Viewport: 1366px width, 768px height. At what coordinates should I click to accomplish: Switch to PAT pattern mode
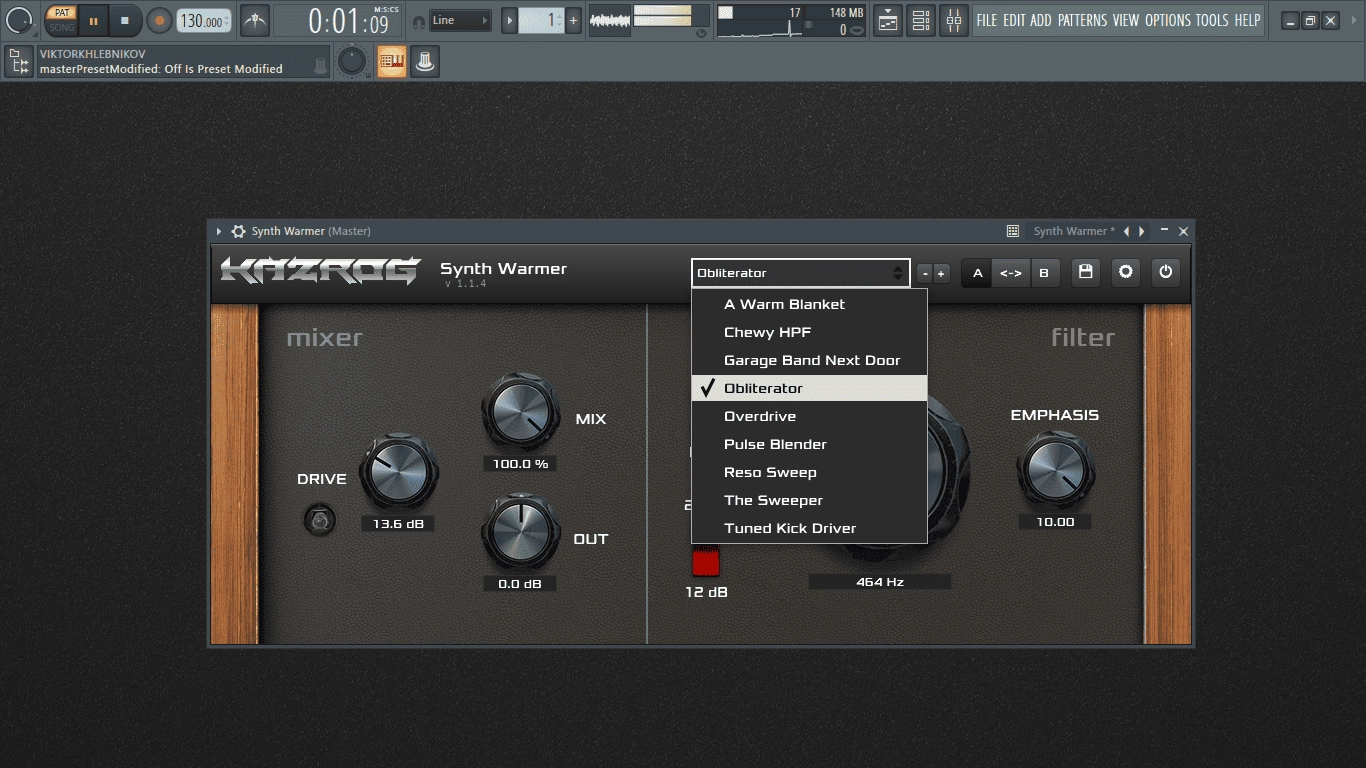pyautogui.click(x=62, y=13)
